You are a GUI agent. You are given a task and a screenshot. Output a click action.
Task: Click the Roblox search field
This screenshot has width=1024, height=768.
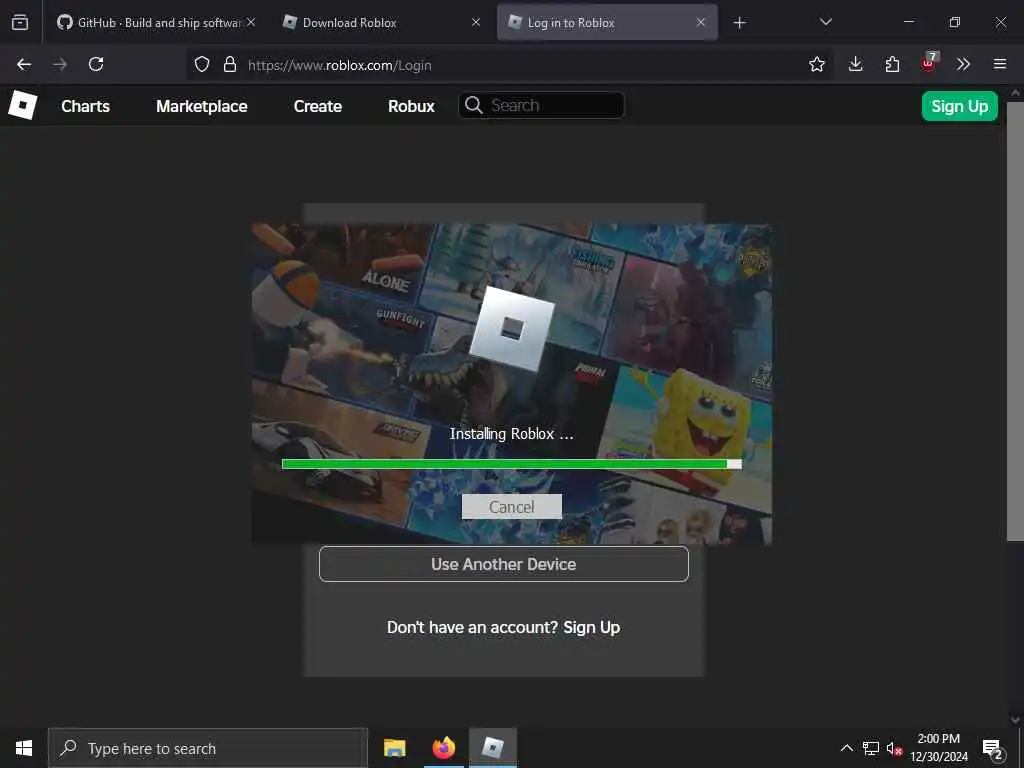pyautogui.click(x=541, y=105)
